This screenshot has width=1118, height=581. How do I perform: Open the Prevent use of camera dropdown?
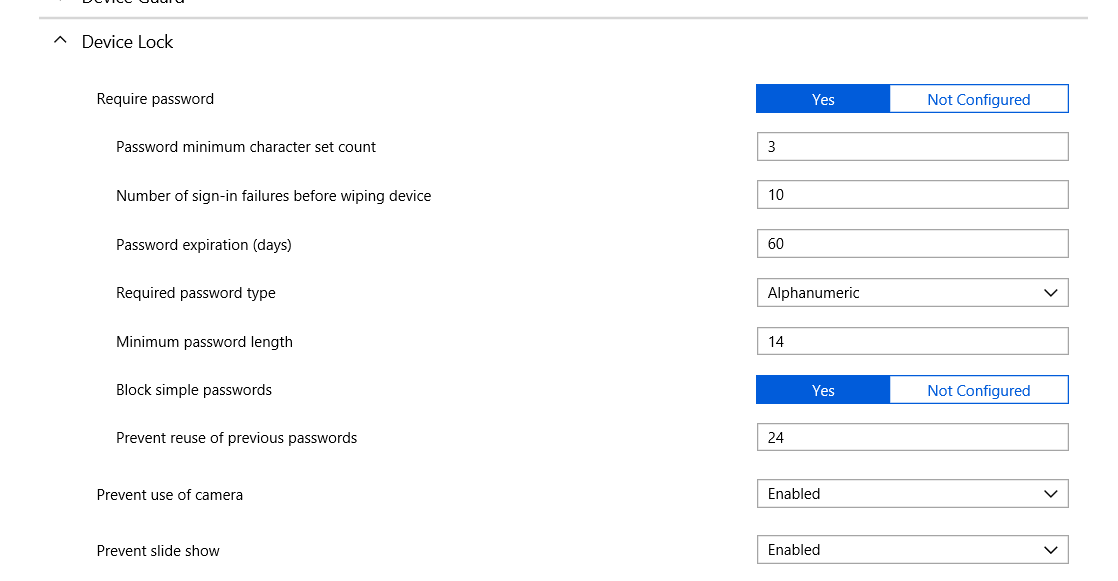(x=912, y=493)
